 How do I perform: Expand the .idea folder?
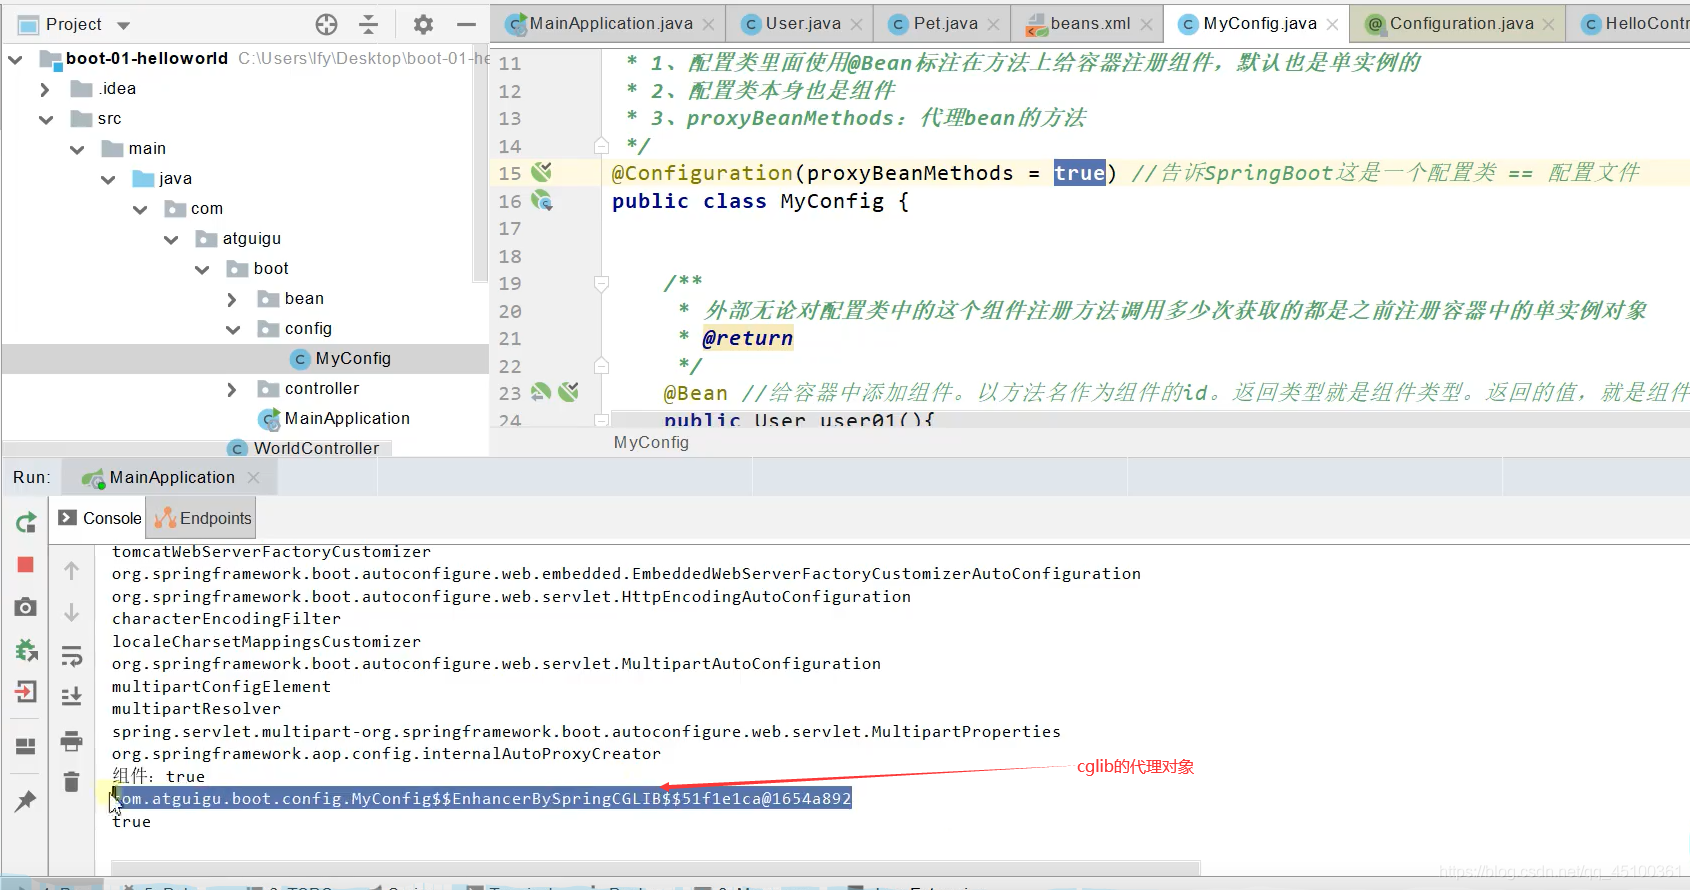[45, 89]
